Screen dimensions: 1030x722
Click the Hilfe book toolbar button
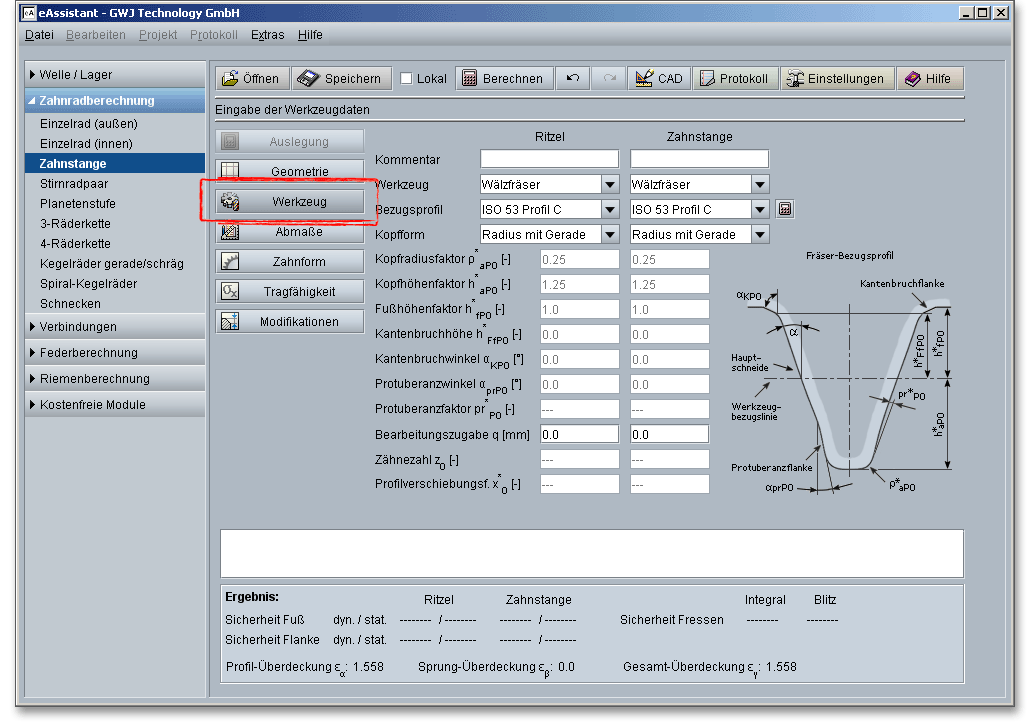click(929, 79)
